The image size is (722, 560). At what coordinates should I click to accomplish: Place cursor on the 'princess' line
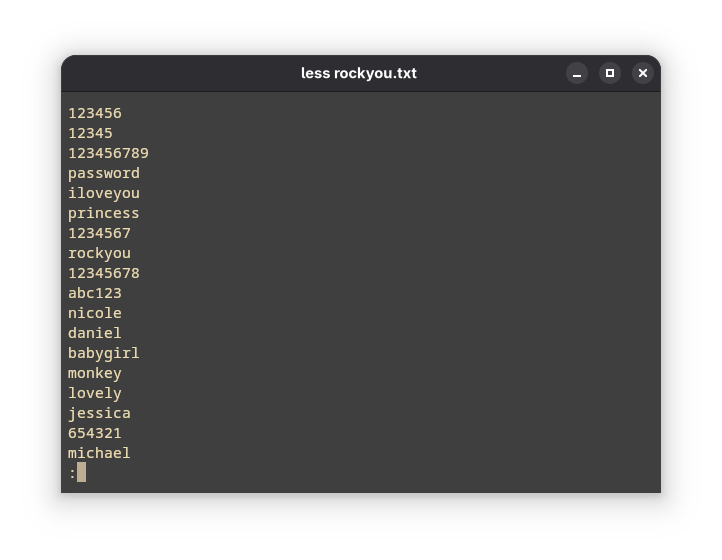[x=104, y=213]
